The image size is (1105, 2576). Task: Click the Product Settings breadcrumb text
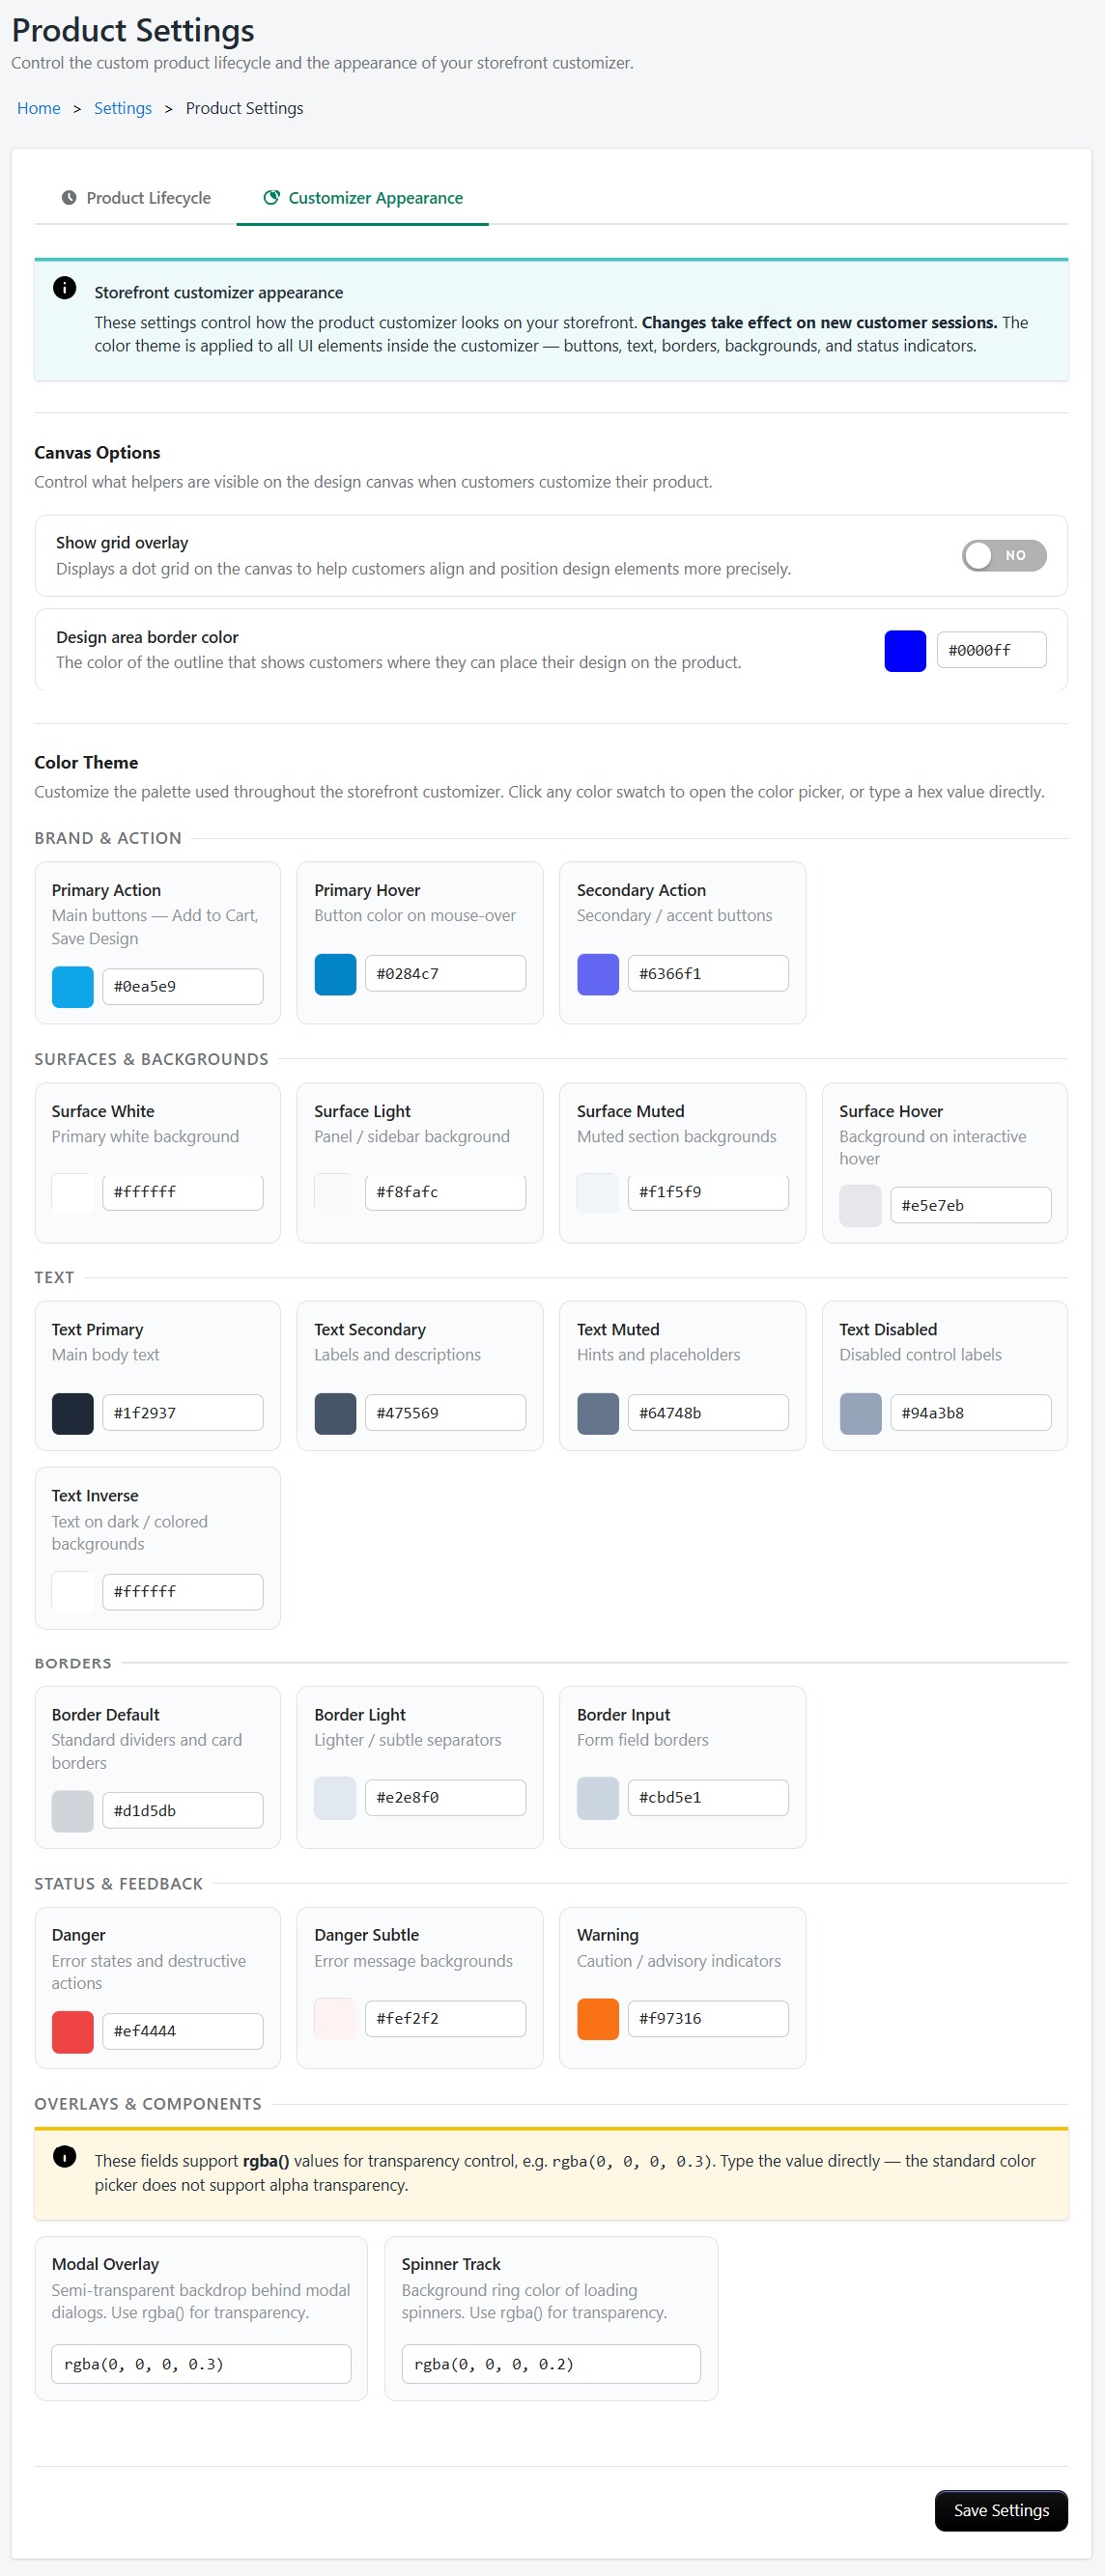pyautogui.click(x=244, y=108)
